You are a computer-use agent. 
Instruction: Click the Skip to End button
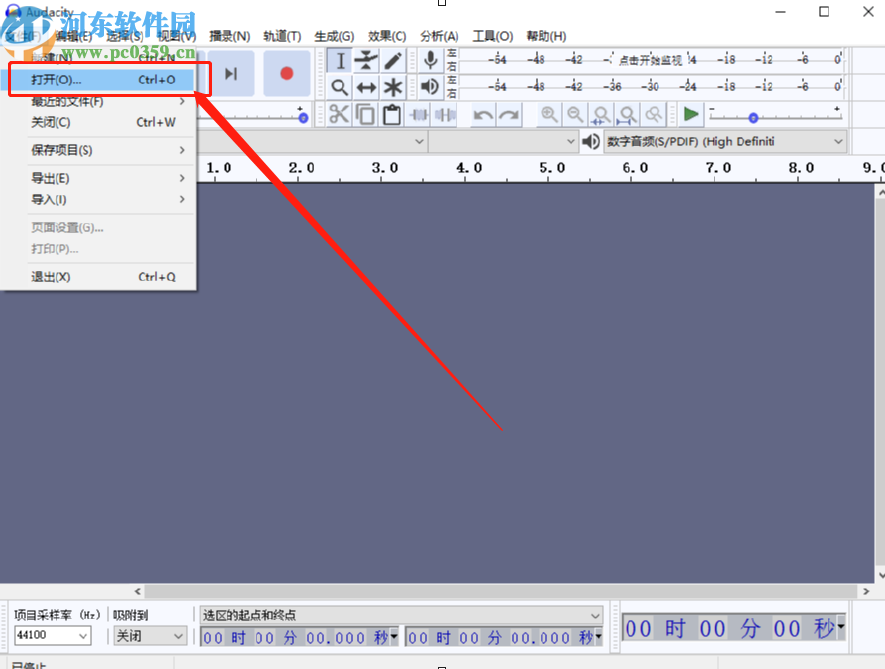point(231,73)
